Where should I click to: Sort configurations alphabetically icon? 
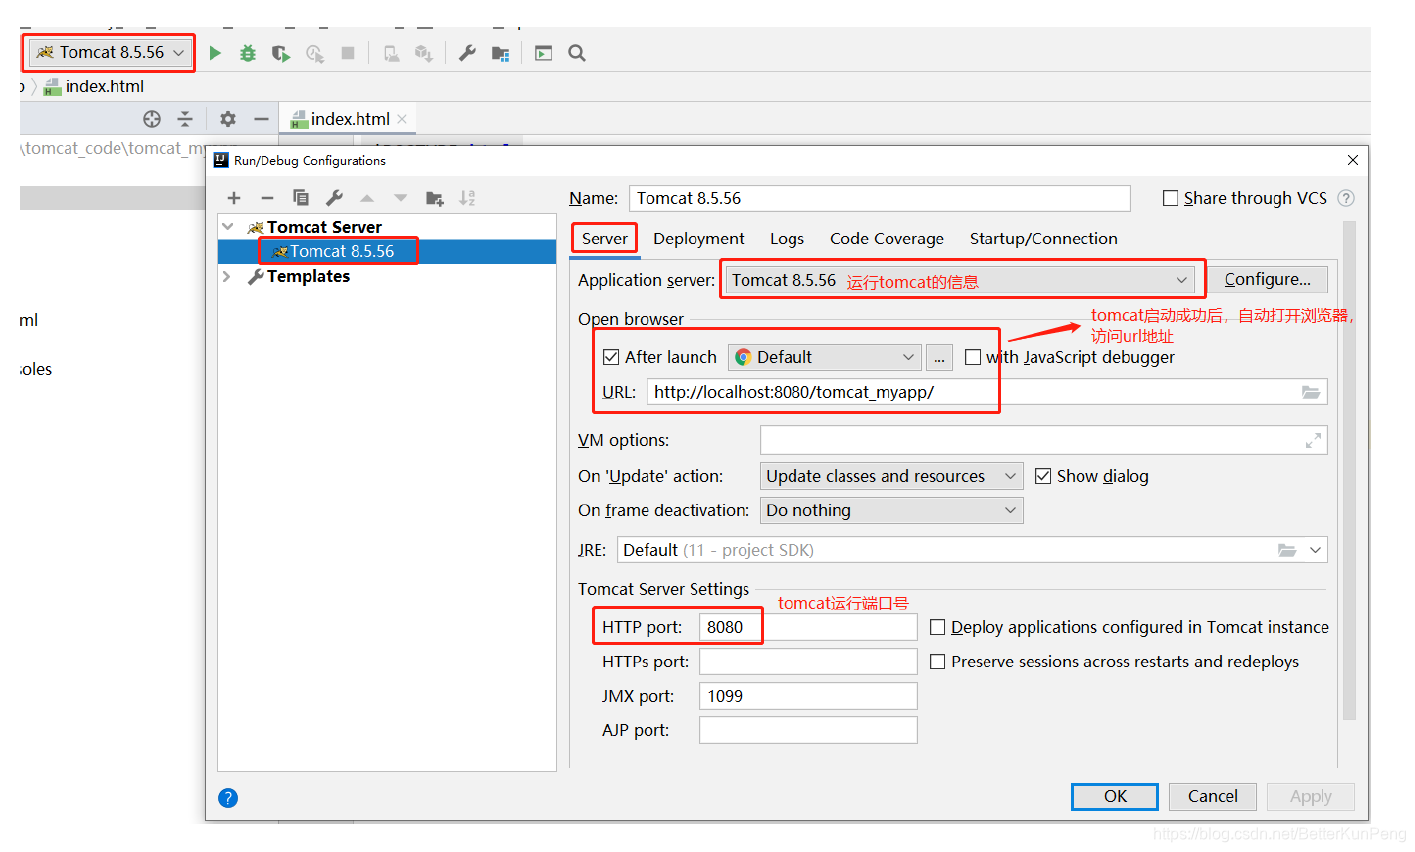(x=467, y=198)
